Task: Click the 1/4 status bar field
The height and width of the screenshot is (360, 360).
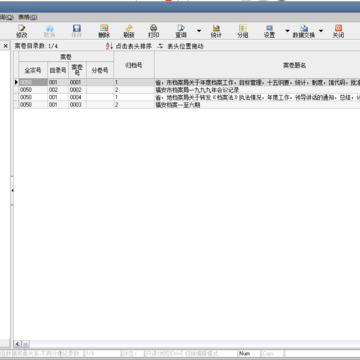Action: click(102, 353)
